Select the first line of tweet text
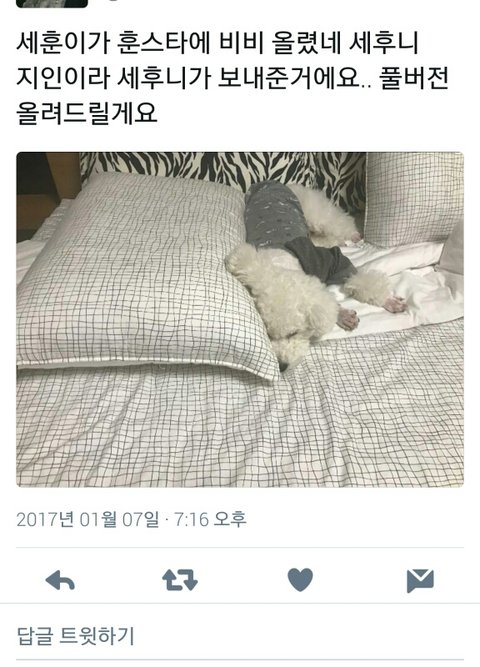This screenshot has height=667, width=480. [x=218, y=44]
